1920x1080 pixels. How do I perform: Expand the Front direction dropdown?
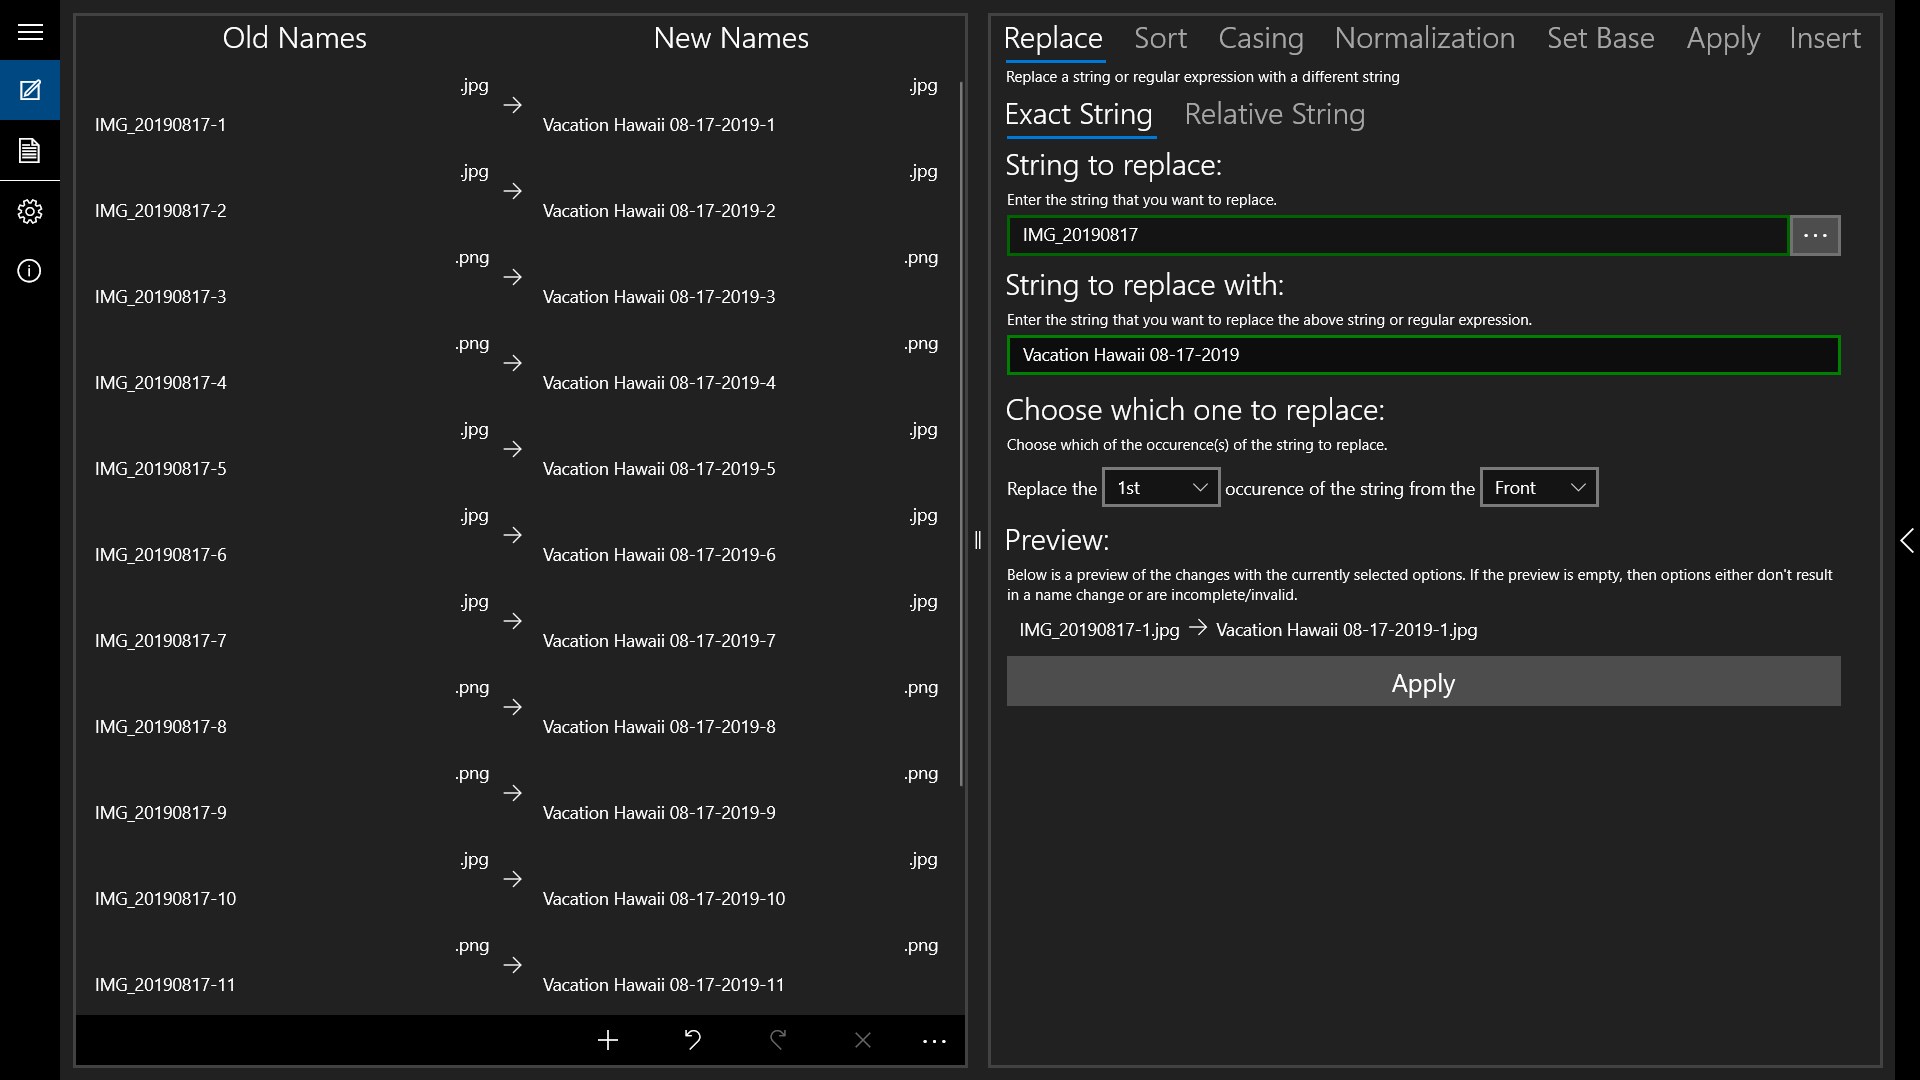tap(1539, 488)
